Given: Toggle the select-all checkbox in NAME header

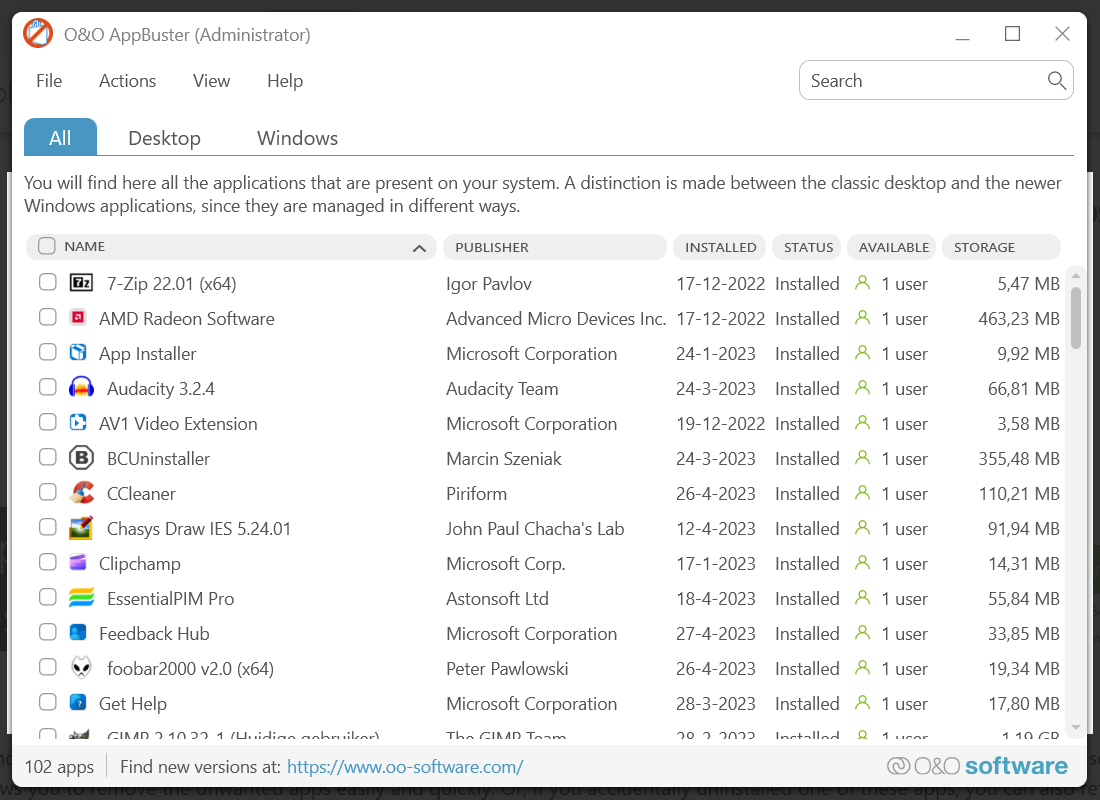Looking at the screenshot, I should (47, 246).
